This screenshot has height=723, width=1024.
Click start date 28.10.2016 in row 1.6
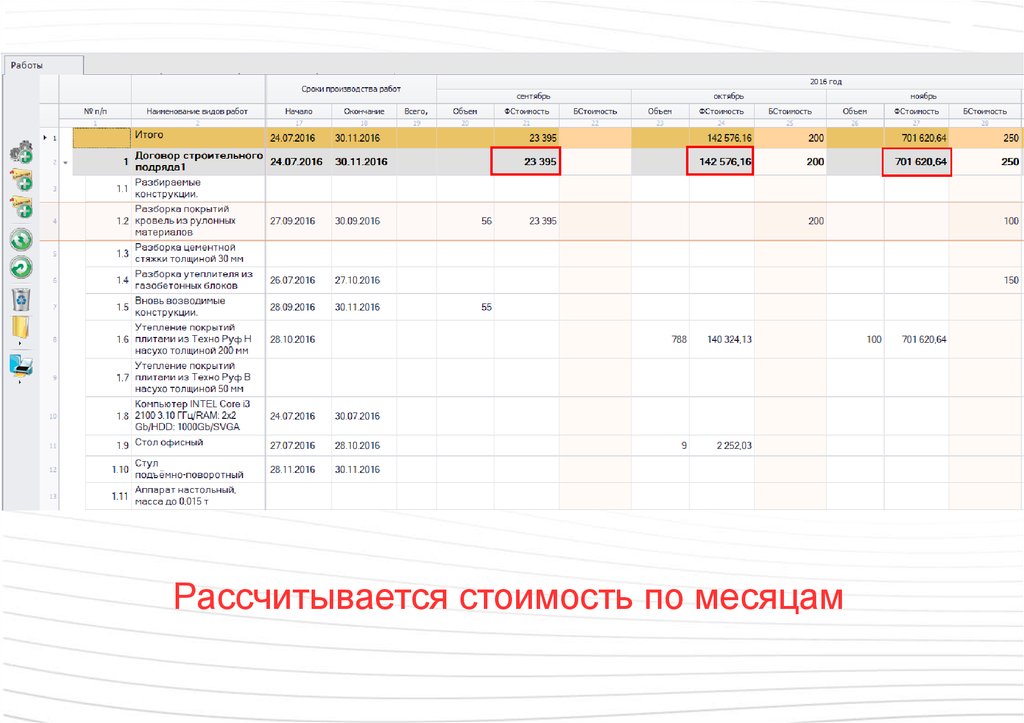coord(293,340)
